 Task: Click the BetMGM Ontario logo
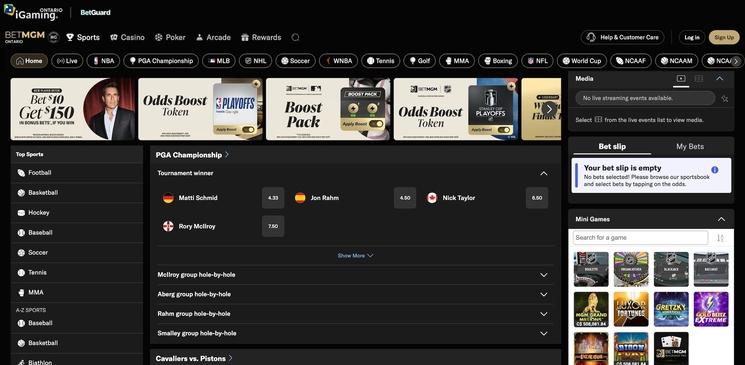[25, 37]
